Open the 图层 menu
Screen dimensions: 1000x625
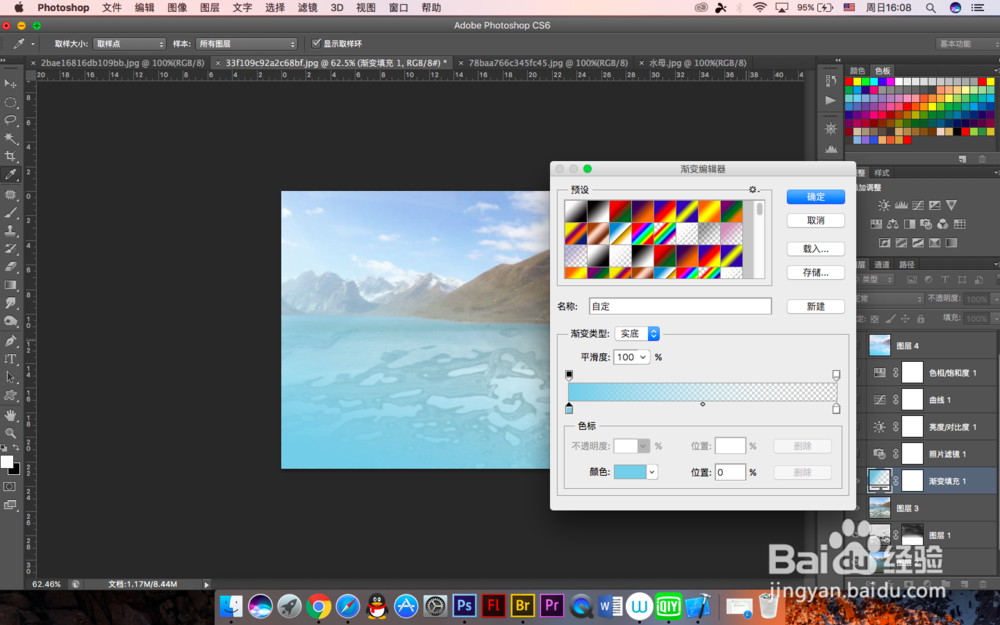click(x=210, y=8)
